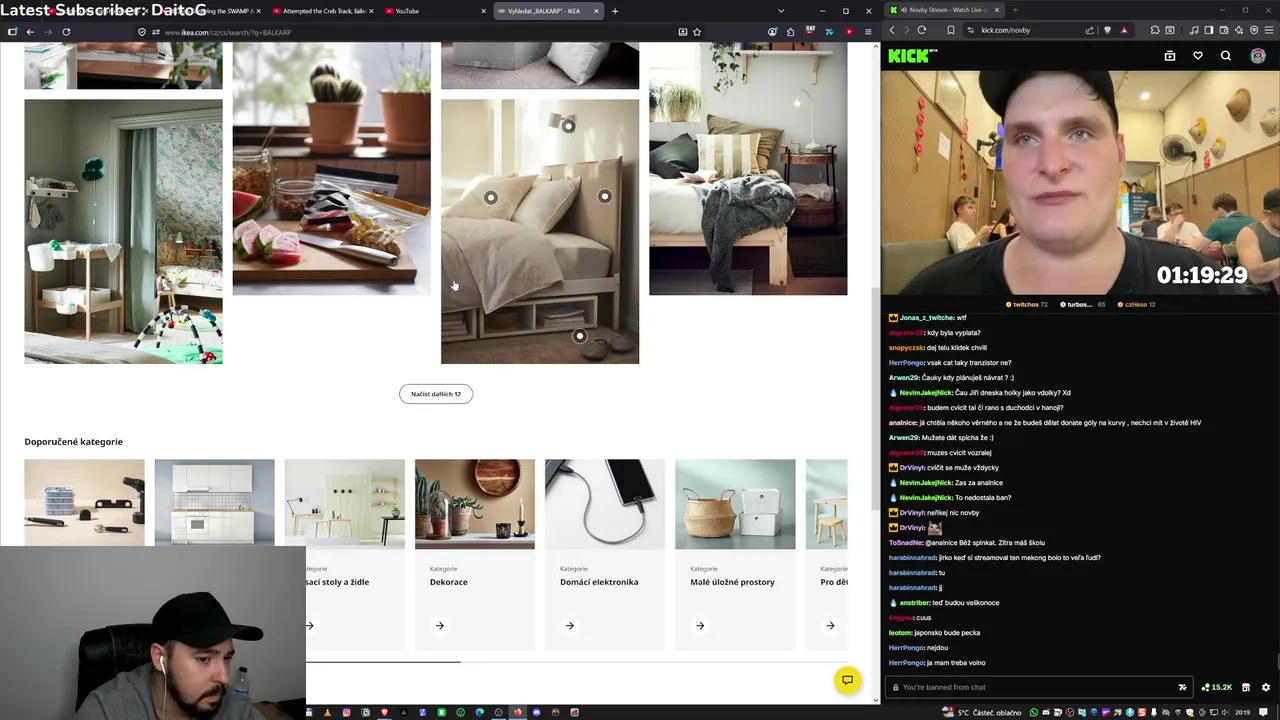This screenshot has height=720, width=1280.
Task: Click the taskbar clock showing 20:19
Action: (x=1243, y=713)
